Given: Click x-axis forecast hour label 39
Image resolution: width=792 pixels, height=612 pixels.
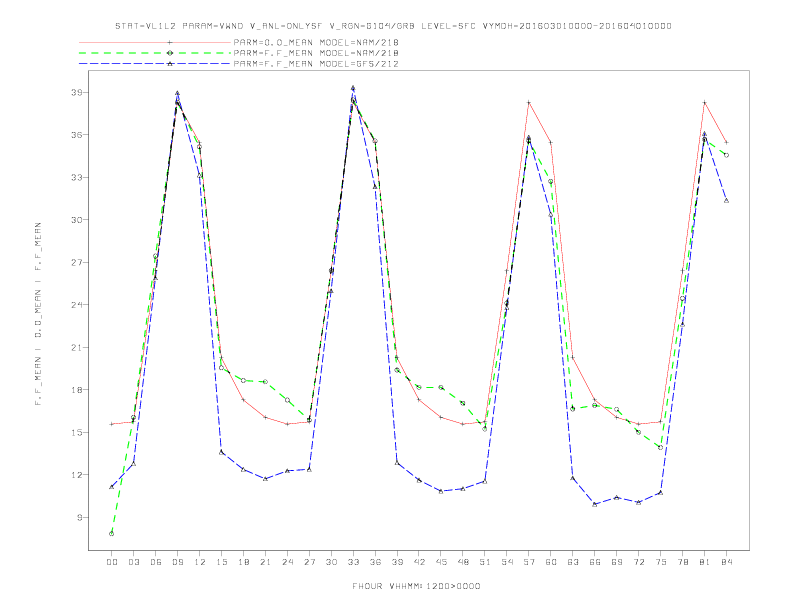Looking at the screenshot, I should pyautogui.click(x=397, y=562).
